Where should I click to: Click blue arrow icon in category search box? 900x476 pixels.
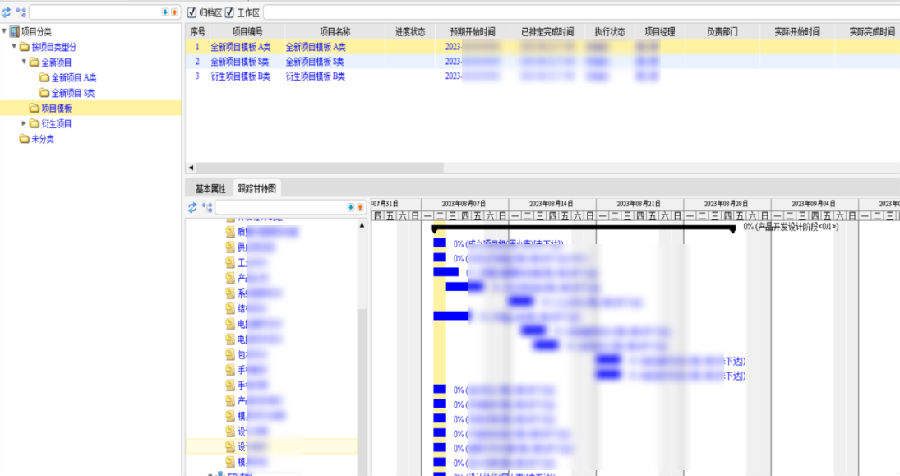(x=165, y=12)
